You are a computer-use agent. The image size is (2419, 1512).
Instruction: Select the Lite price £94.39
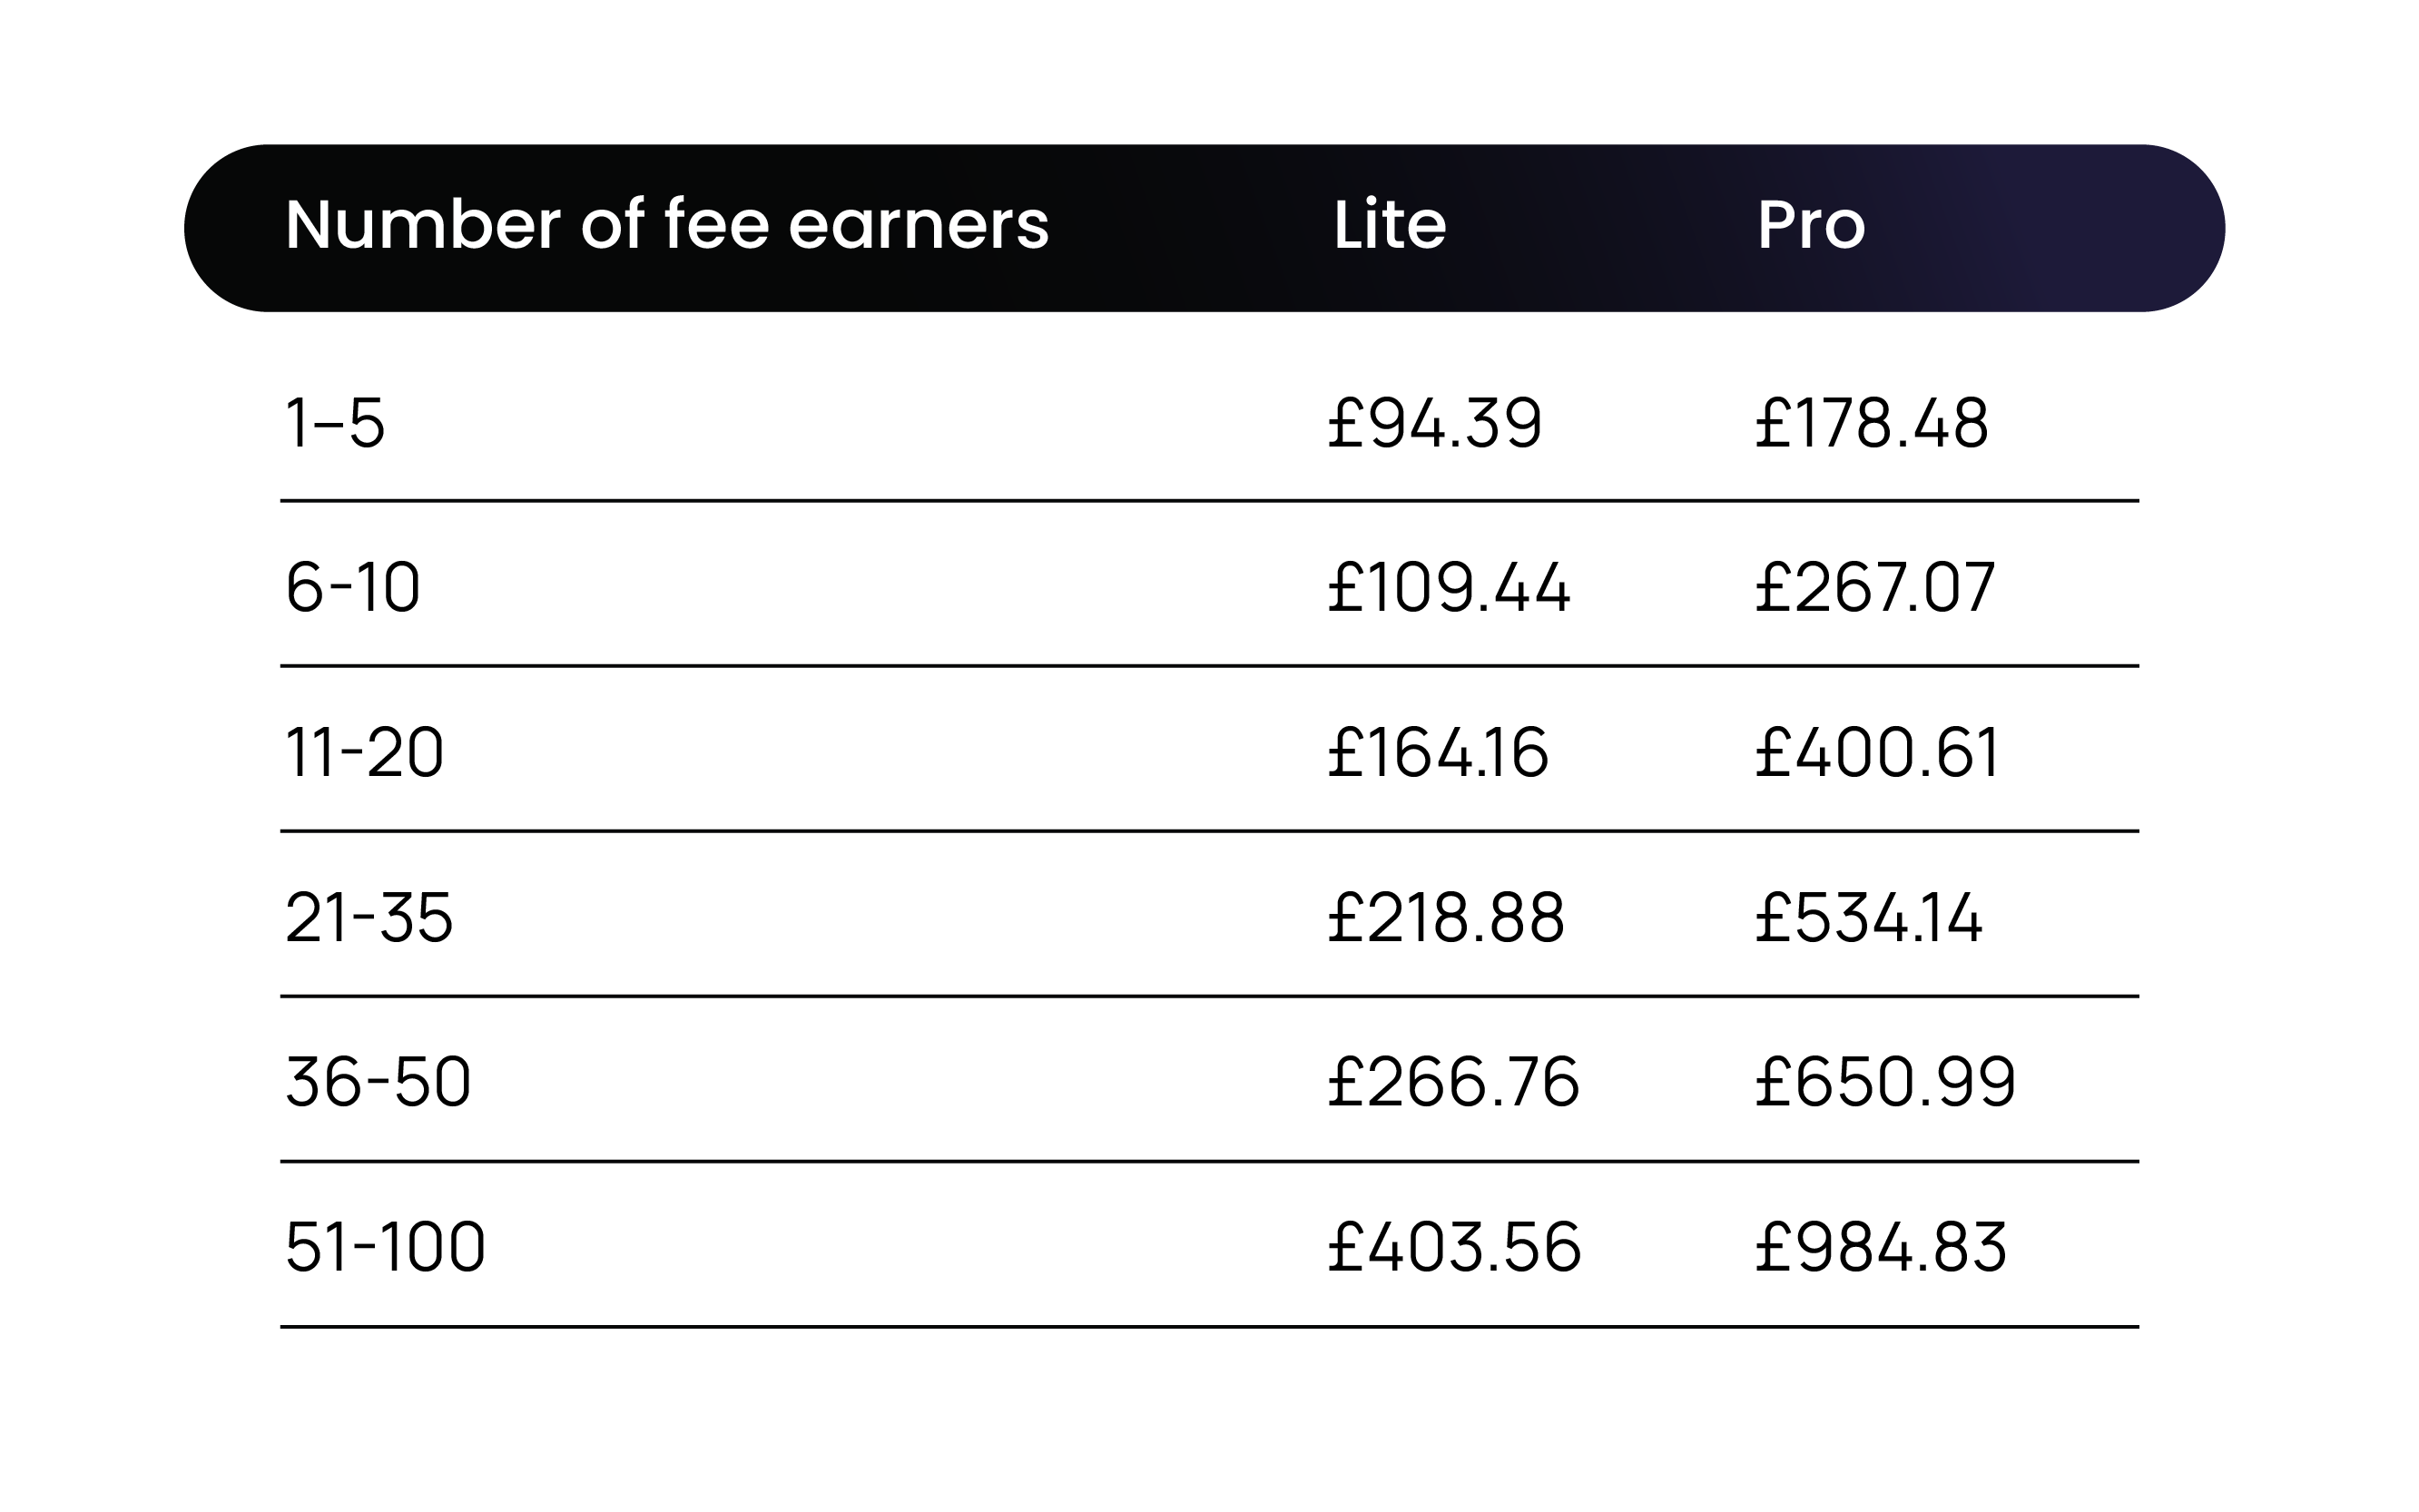(x=1434, y=423)
